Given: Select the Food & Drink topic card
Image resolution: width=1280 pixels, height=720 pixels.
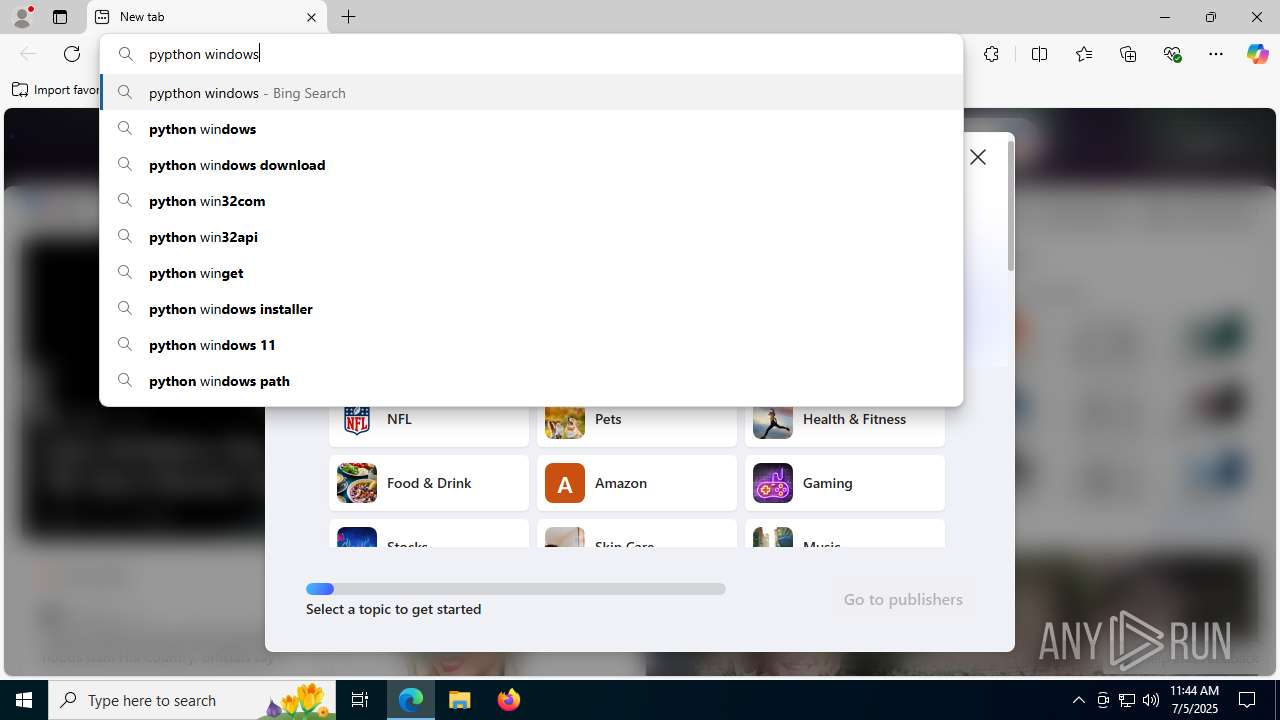Looking at the screenshot, I should pyautogui.click(x=429, y=483).
